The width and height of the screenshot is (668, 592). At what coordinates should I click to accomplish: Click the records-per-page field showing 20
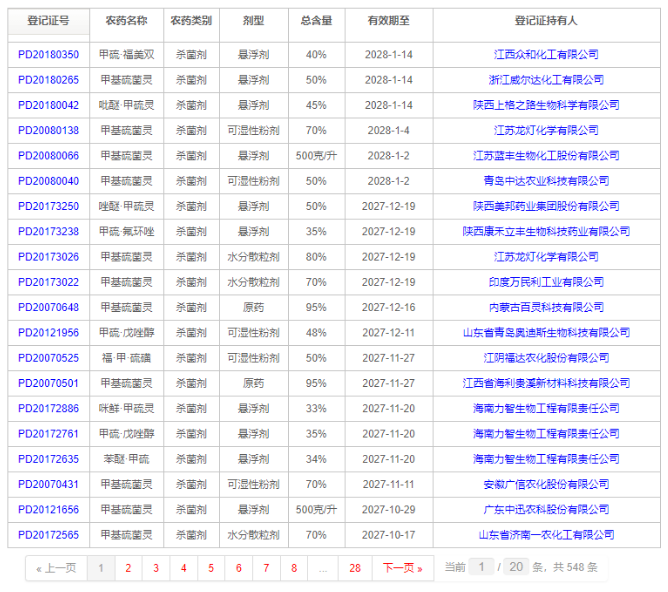516,567
